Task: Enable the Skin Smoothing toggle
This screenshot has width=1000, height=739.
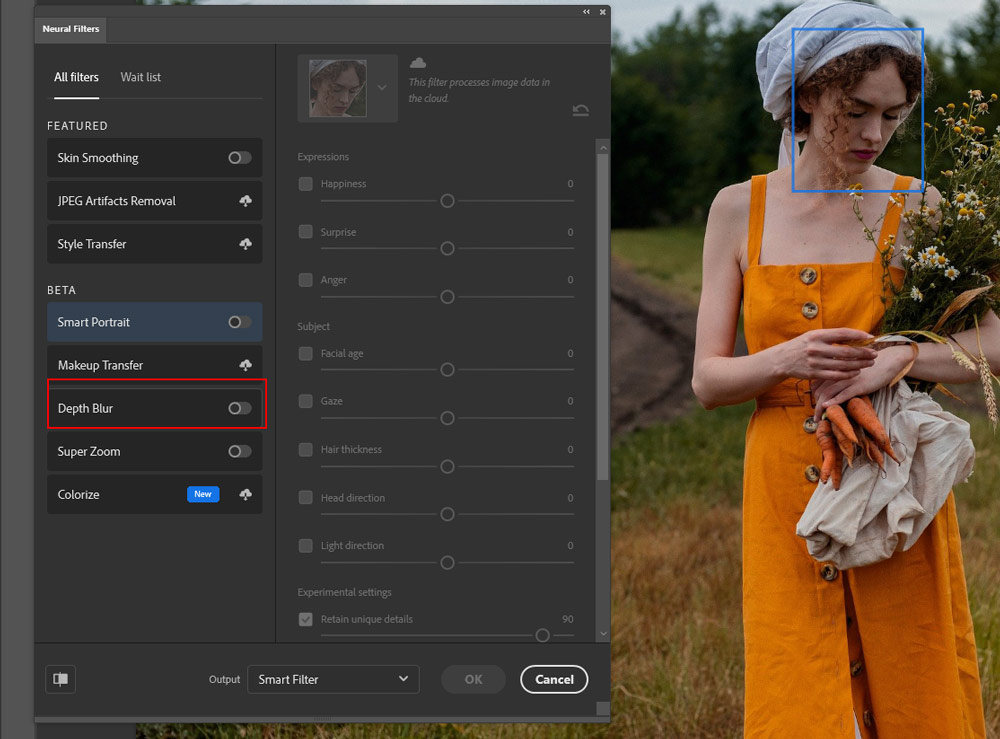Action: 238,157
